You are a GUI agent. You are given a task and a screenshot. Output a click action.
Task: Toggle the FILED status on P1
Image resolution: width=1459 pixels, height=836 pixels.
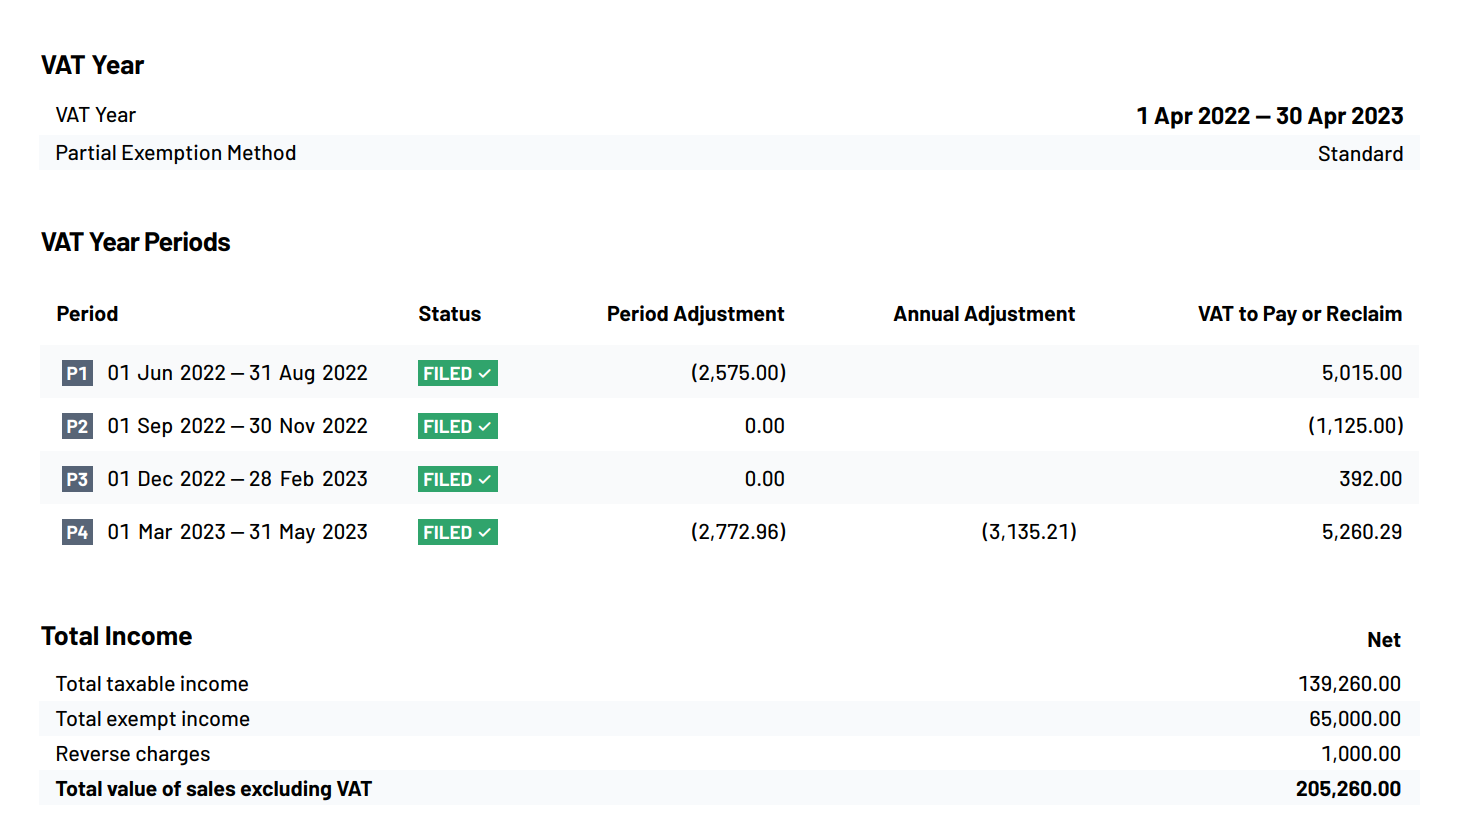pos(457,372)
